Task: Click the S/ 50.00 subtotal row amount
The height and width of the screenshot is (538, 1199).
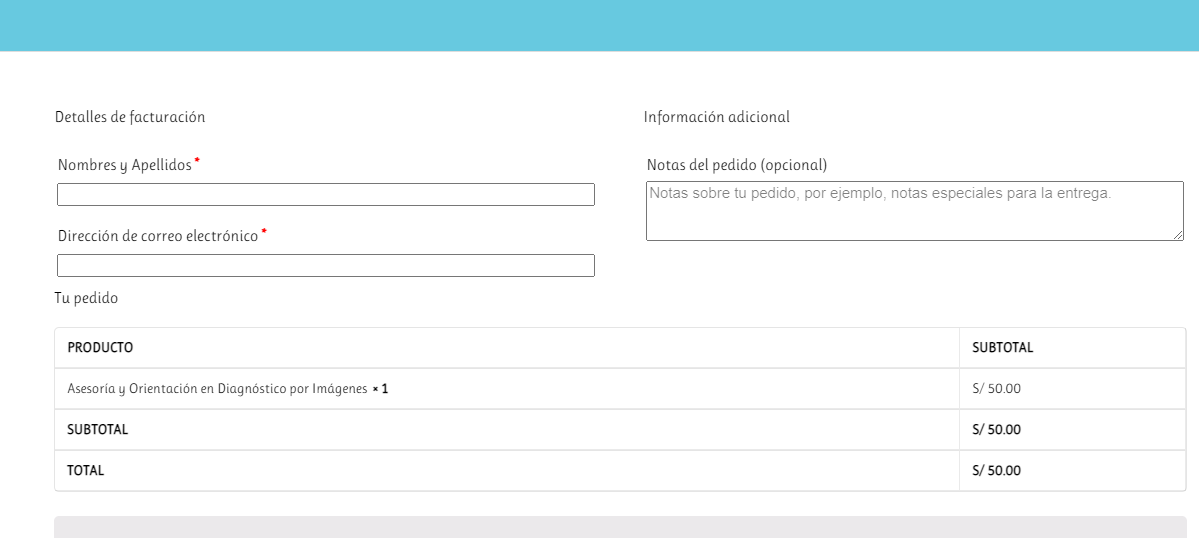Action: click(996, 429)
